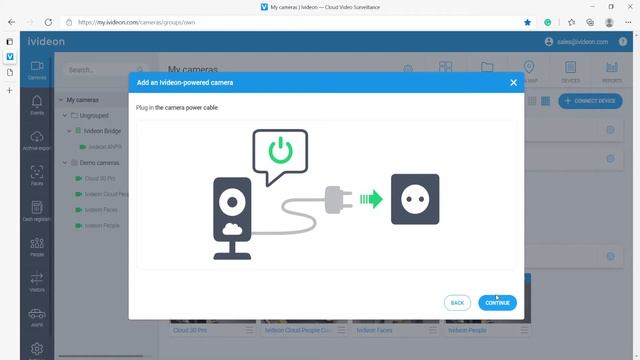This screenshot has width=640, height=360.
Task: Click the second camera row gear icon
Action: click(610, 158)
